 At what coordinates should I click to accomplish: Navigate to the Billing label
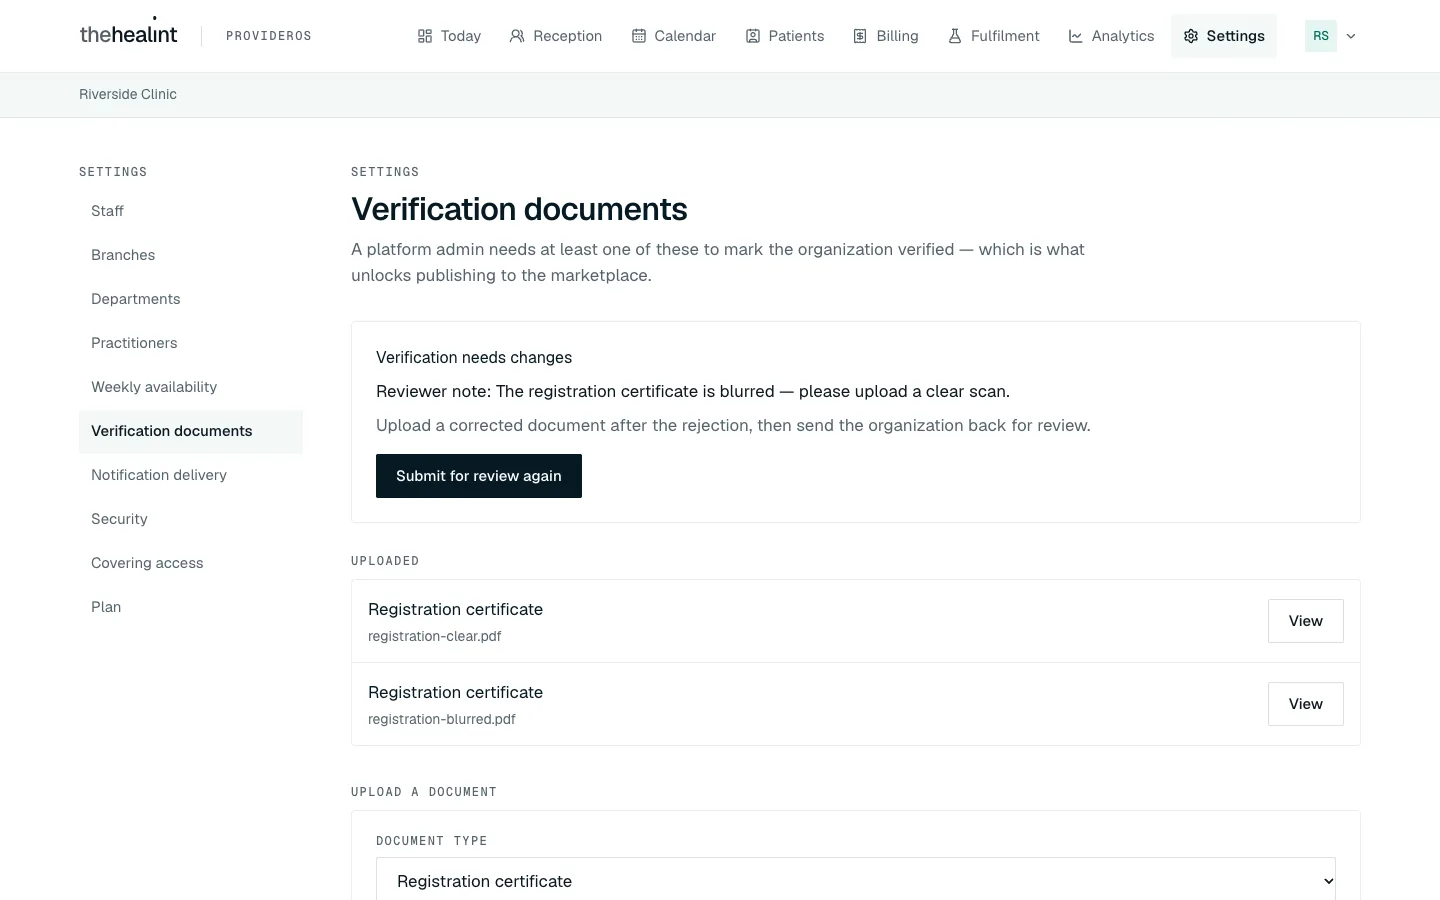[897, 36]
